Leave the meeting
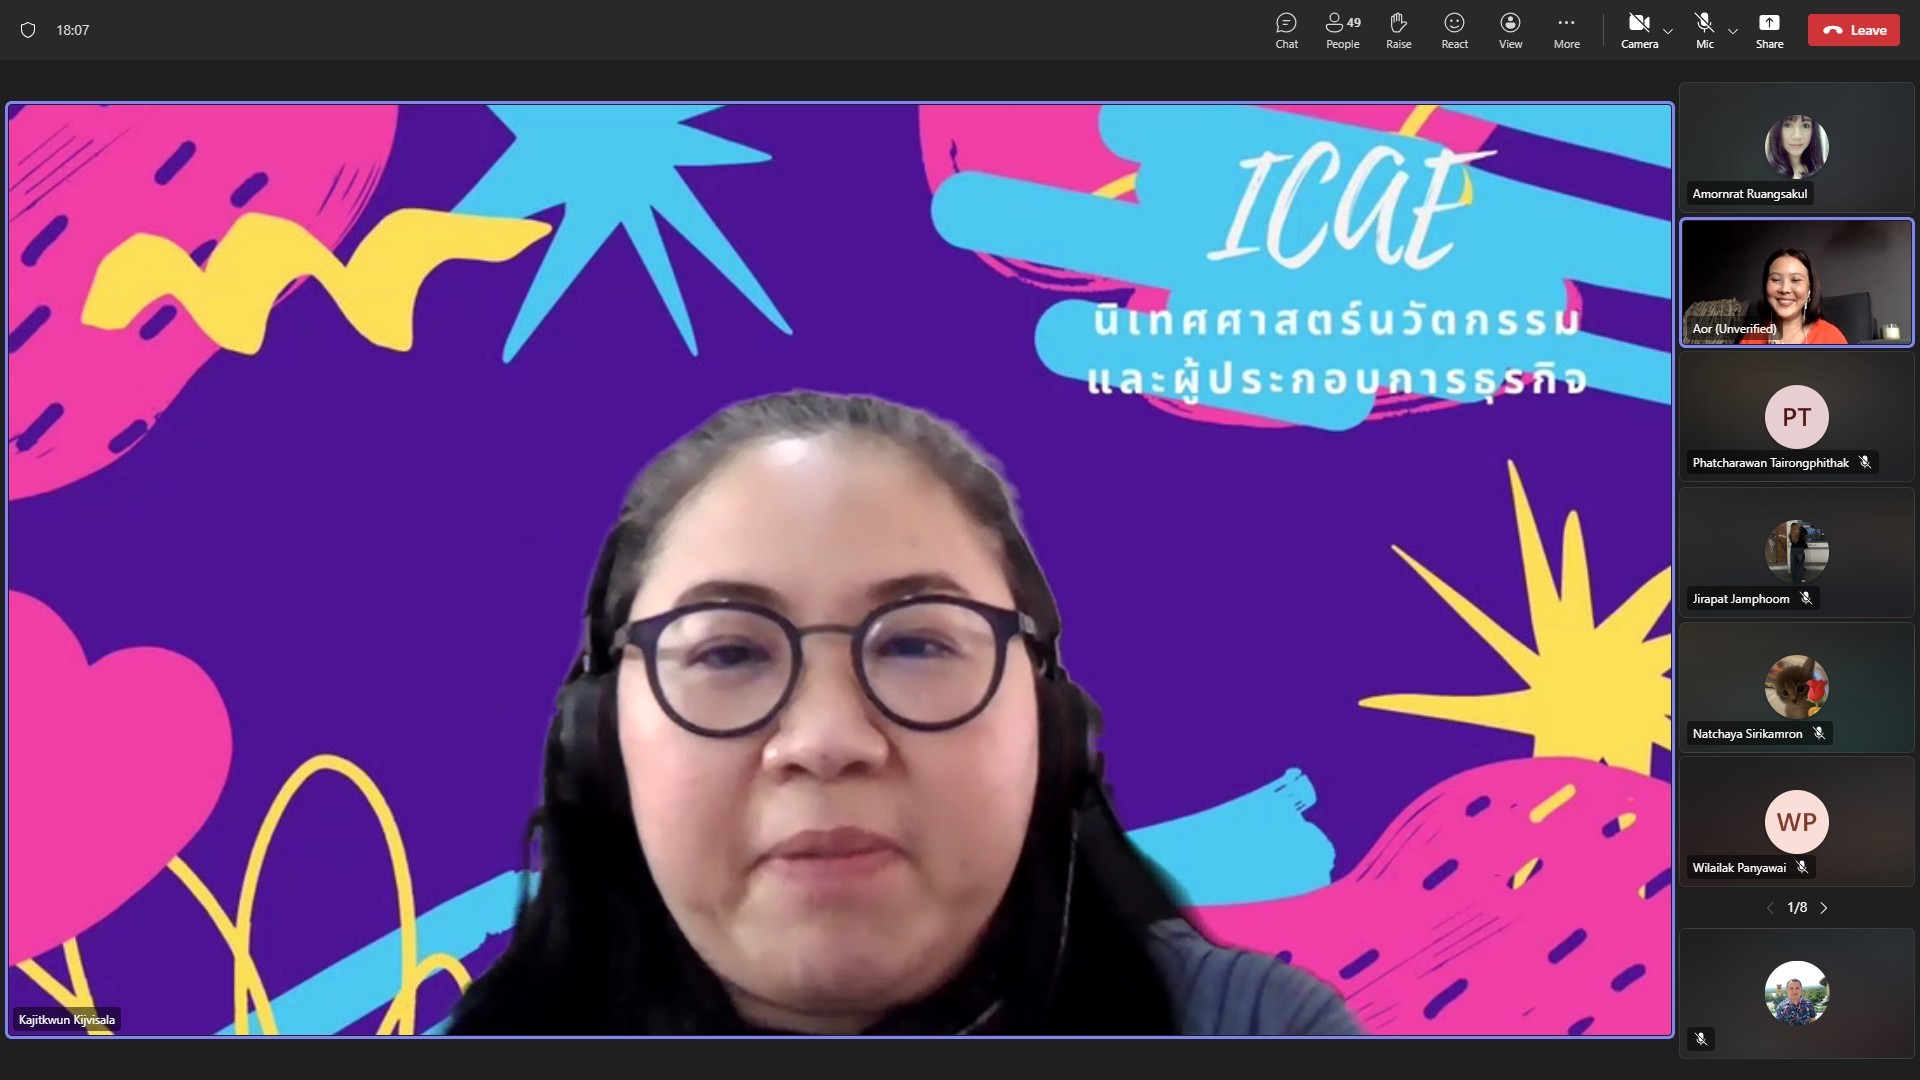 click(x=1853, y=30)
